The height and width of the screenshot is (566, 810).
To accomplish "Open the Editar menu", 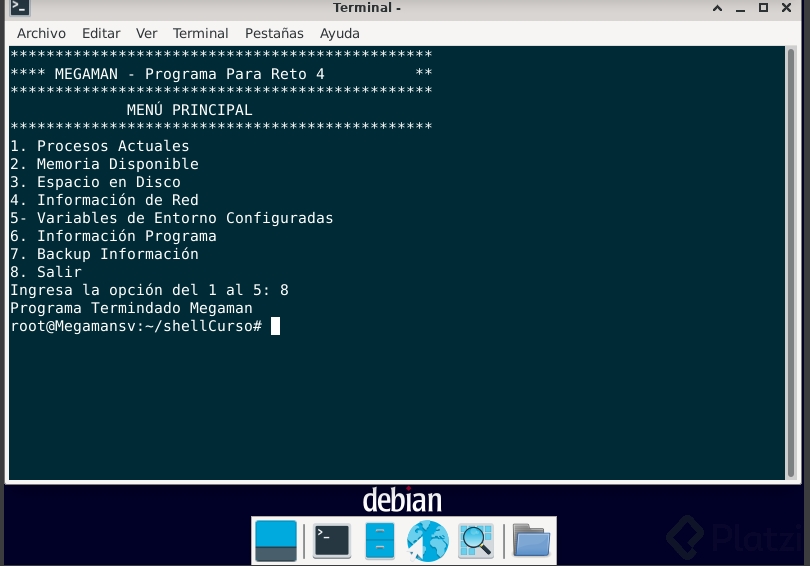I will [x=101, y=34].
